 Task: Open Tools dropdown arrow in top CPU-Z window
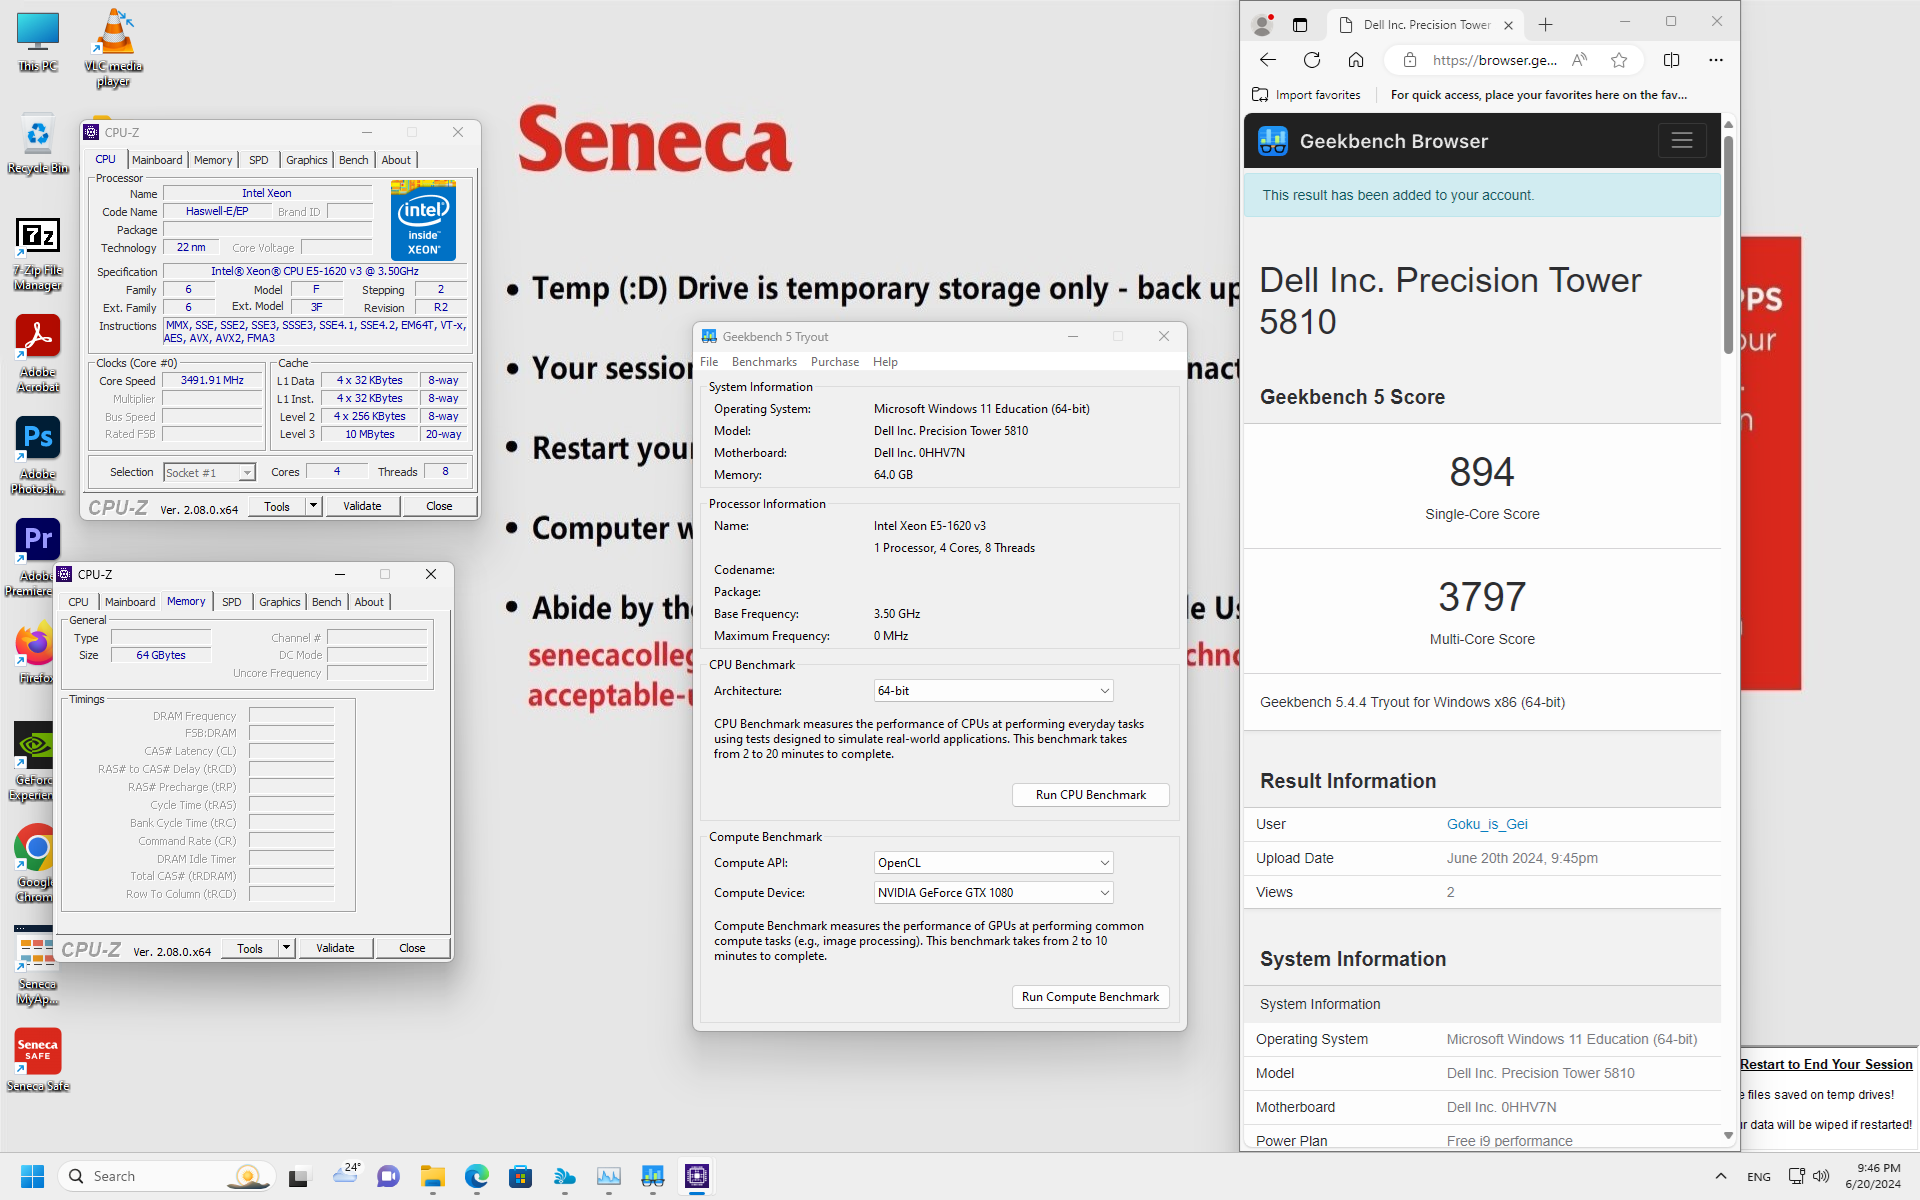click(313, 506)
